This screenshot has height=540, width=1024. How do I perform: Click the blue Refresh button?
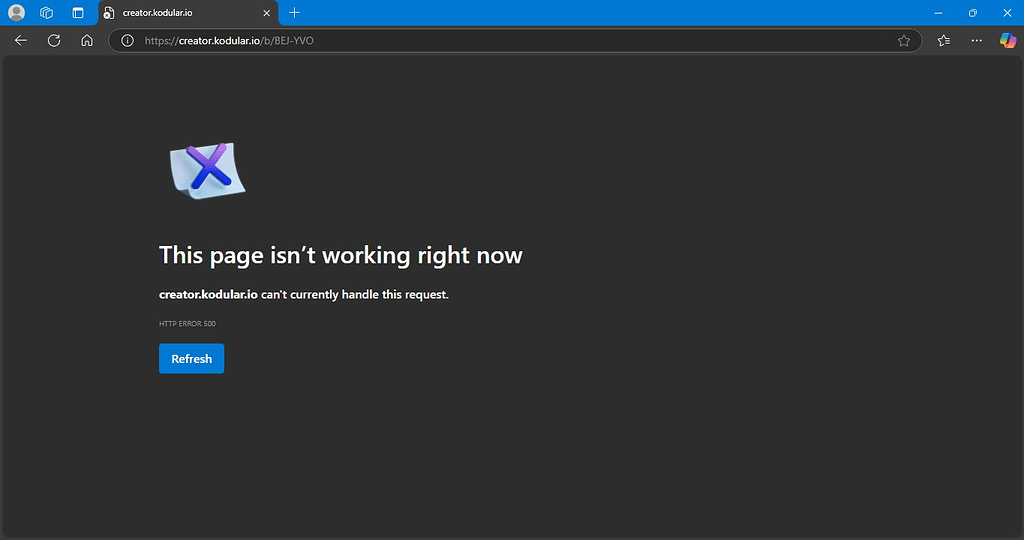191,359
